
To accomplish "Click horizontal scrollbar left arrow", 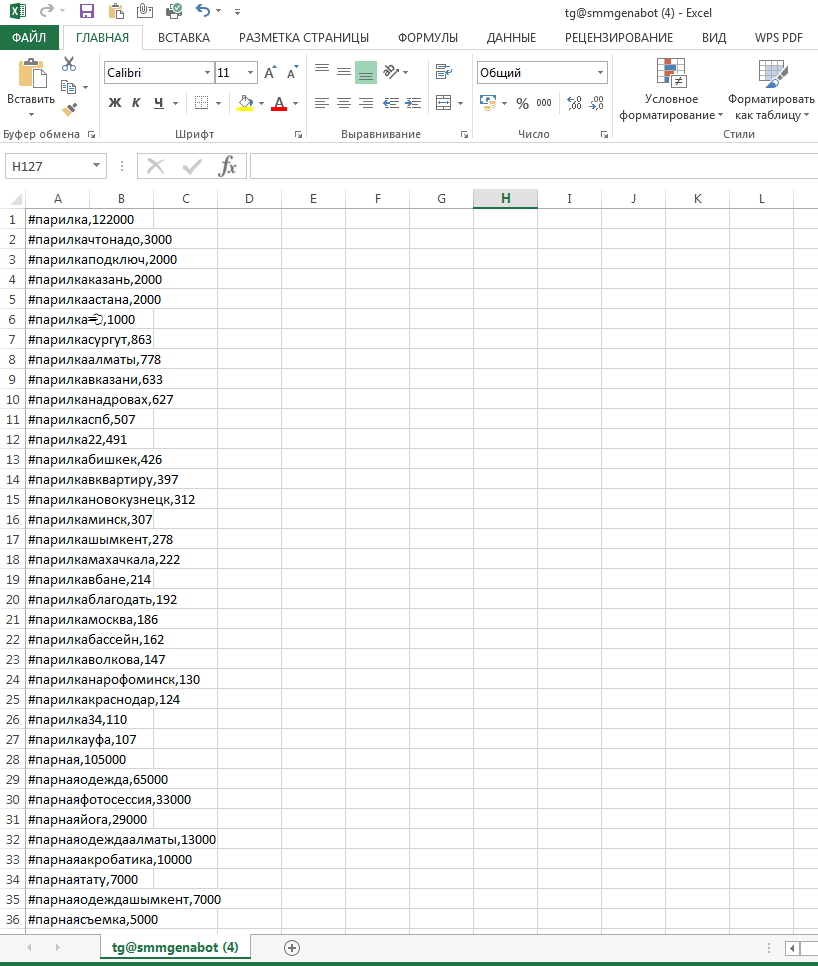I will [792, 948].
